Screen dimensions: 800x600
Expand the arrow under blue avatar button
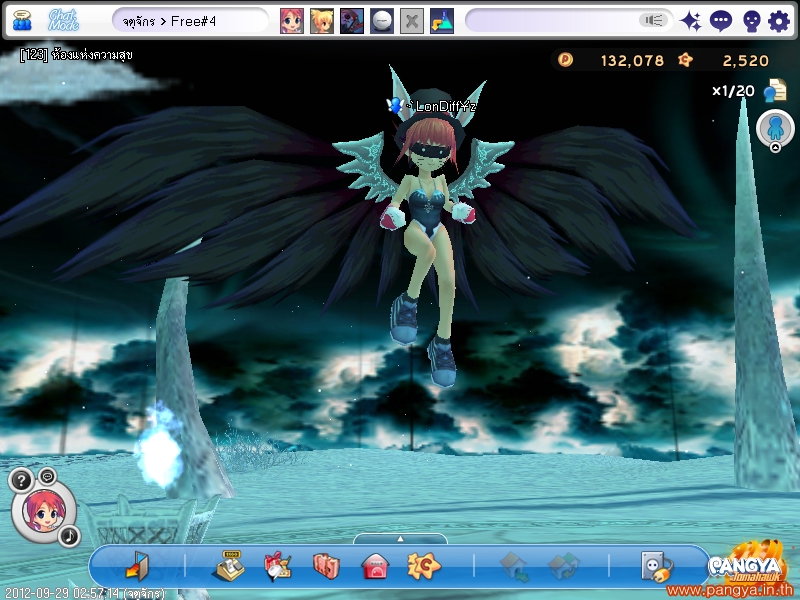775,148
